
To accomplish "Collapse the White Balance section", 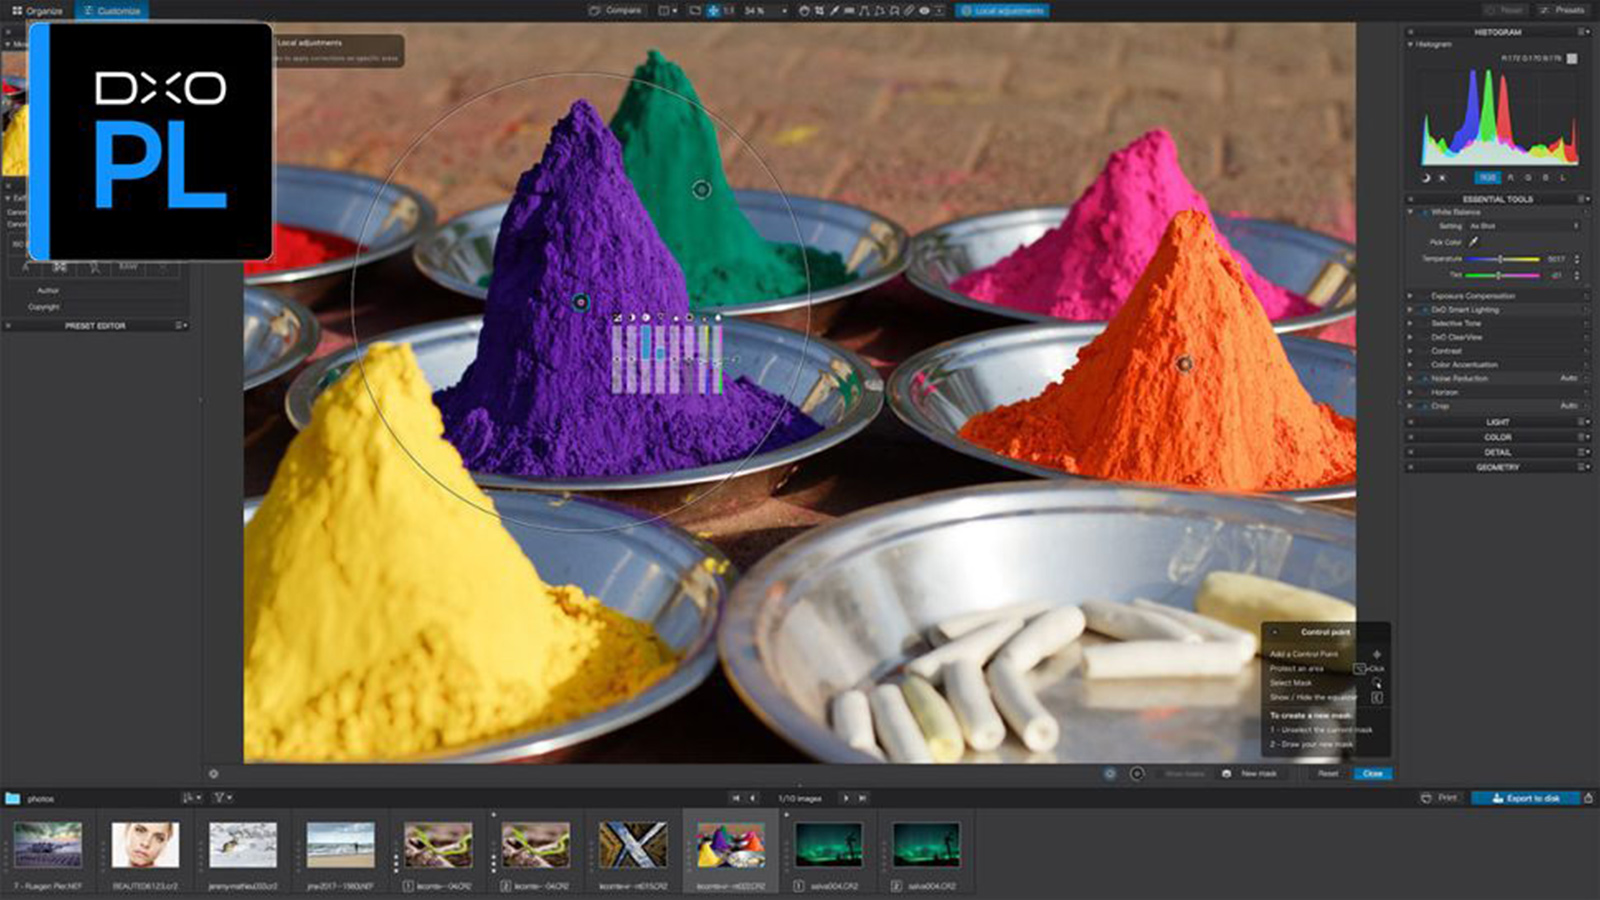I will coord(1411,212).
